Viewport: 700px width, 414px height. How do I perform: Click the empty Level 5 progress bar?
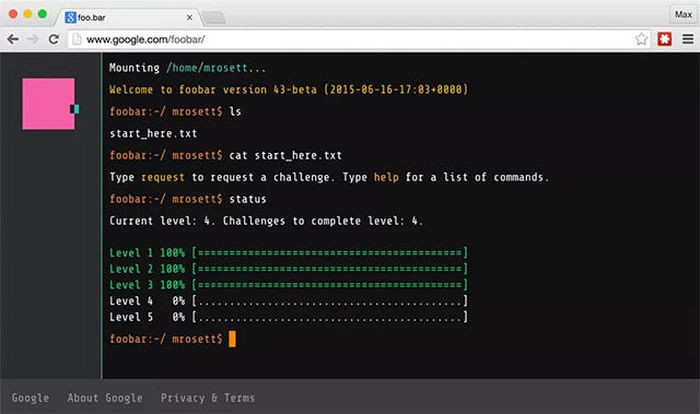[x=329, y=316]
